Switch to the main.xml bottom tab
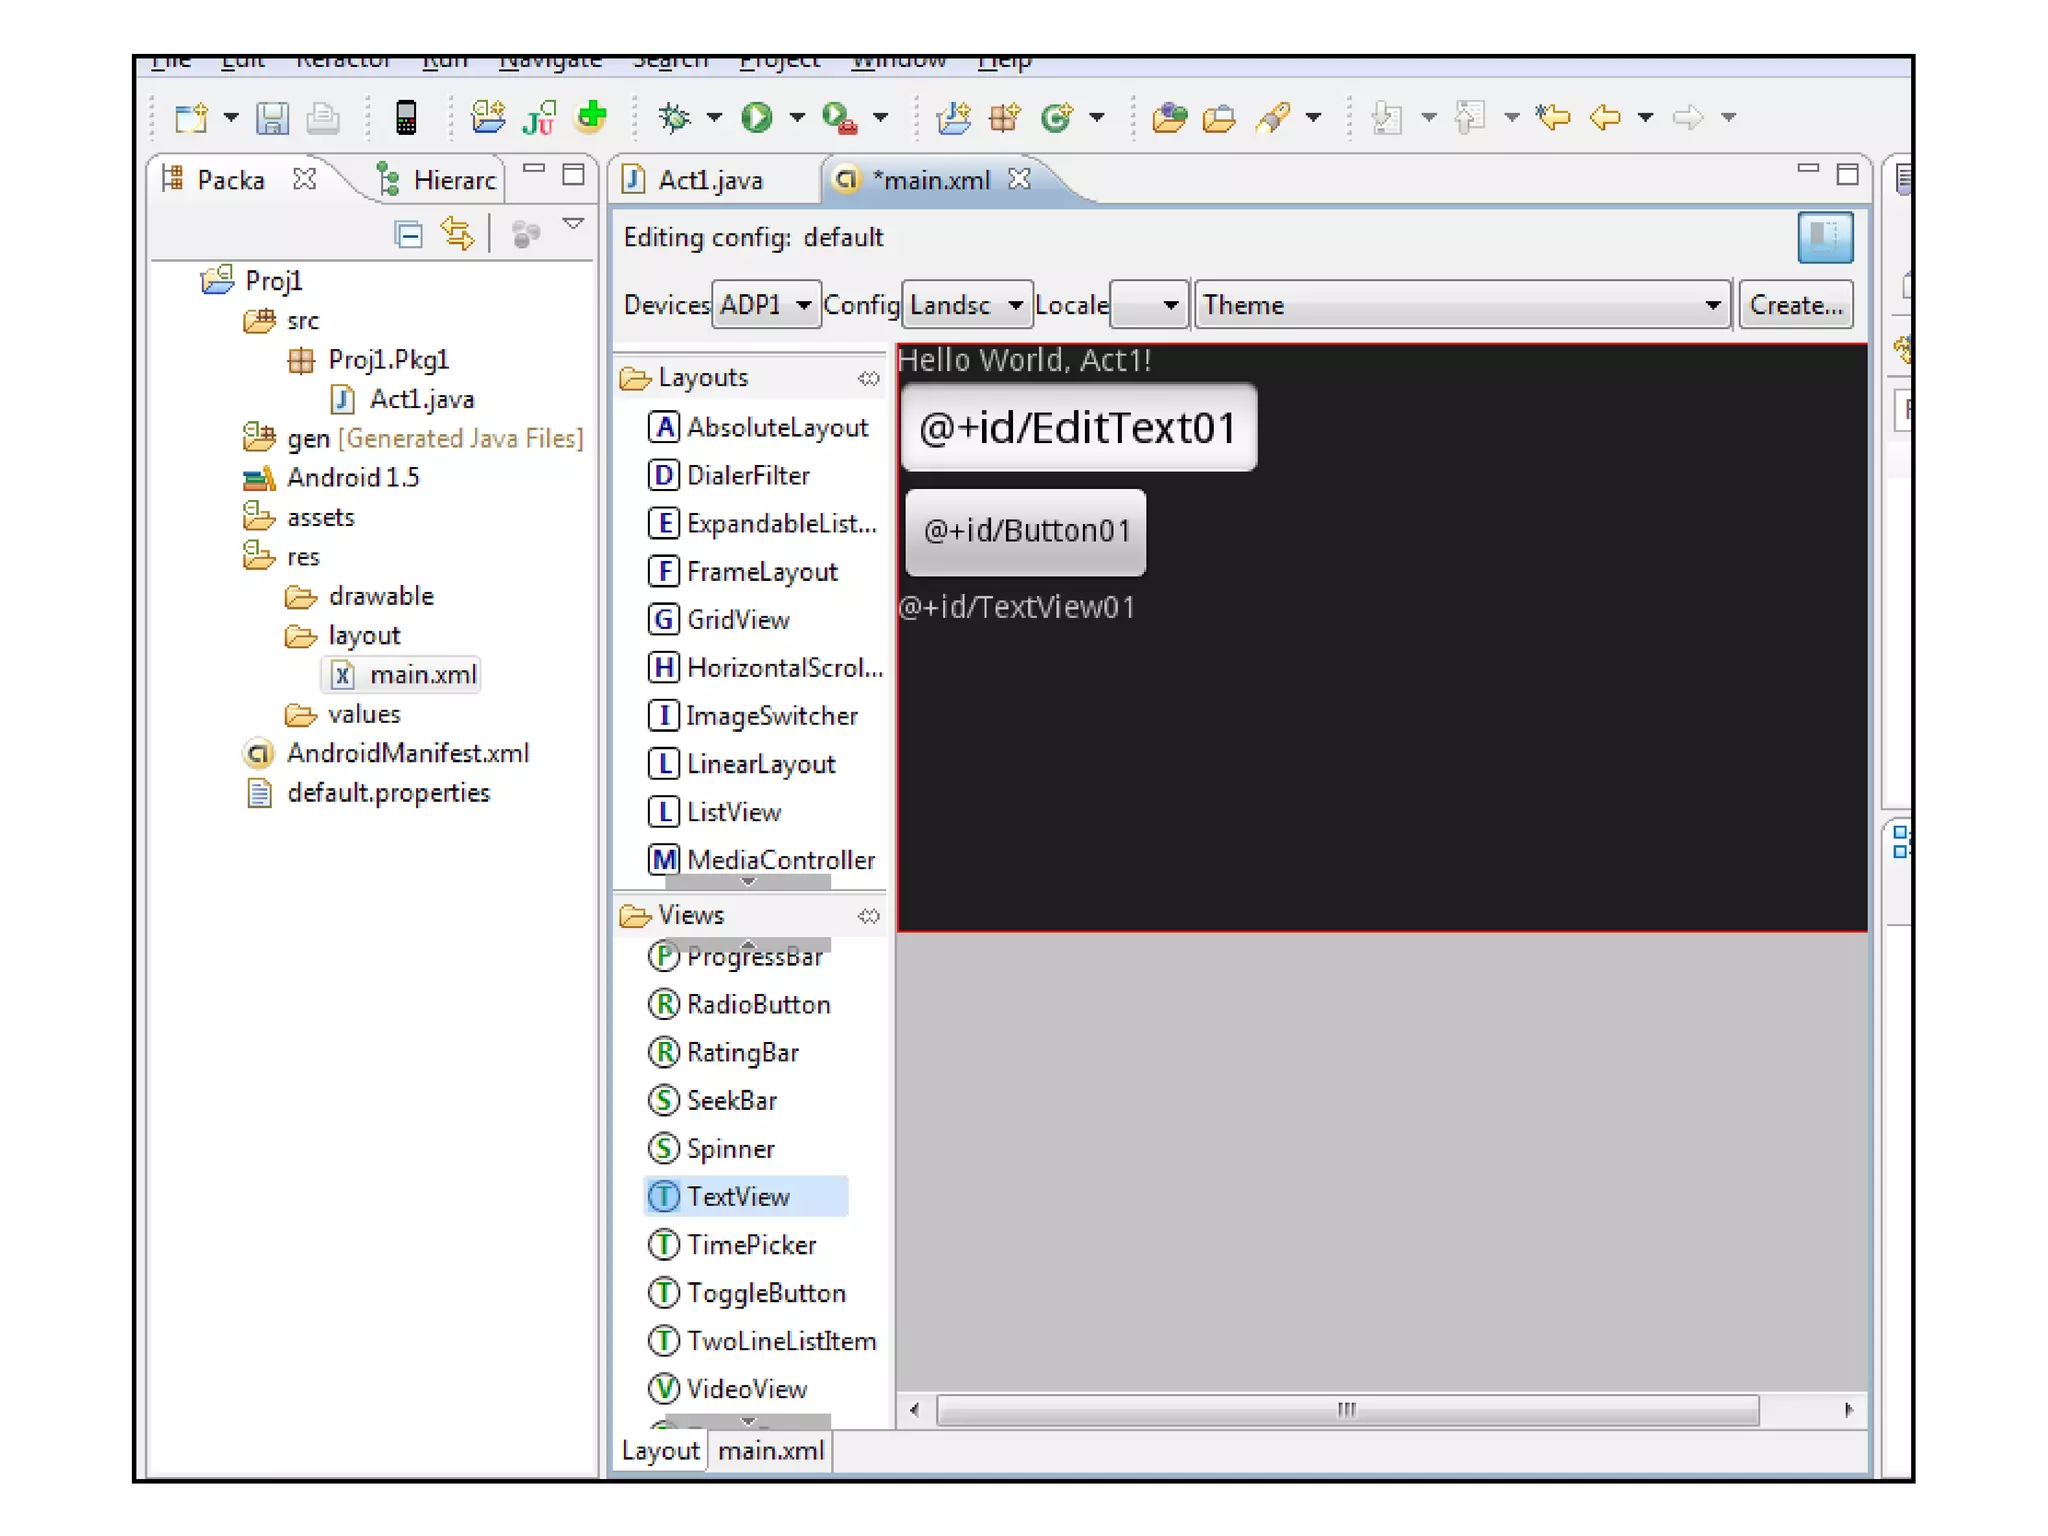The width and height of the screenshot is (2048, 1536). [770, 1450]
